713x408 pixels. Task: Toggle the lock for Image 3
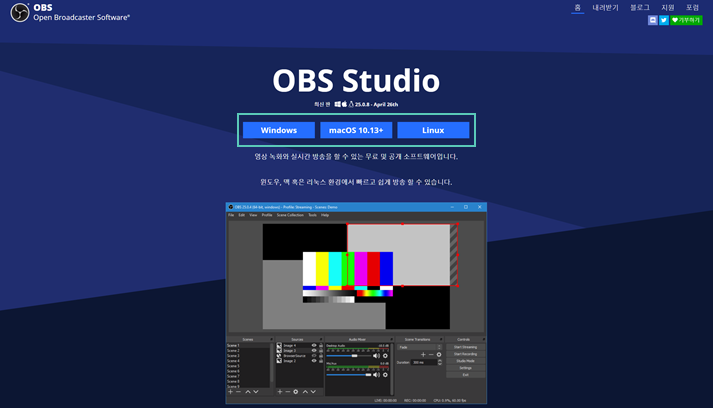pyautogui.click(x=321, y=351)
